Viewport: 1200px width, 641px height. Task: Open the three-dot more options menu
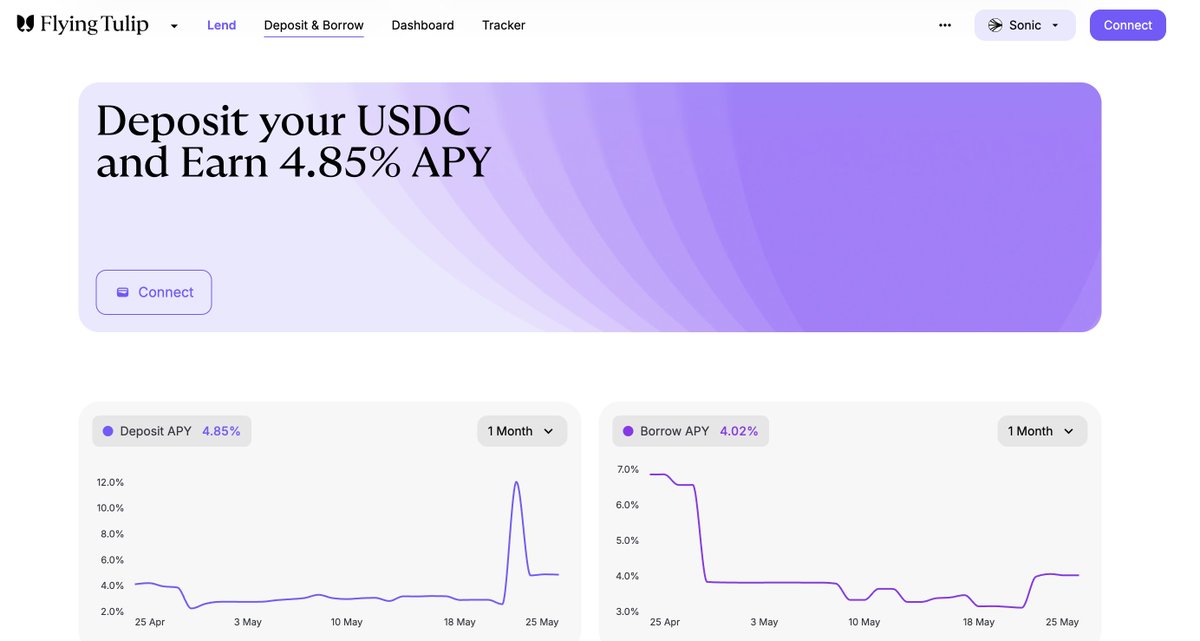[945, 25]
